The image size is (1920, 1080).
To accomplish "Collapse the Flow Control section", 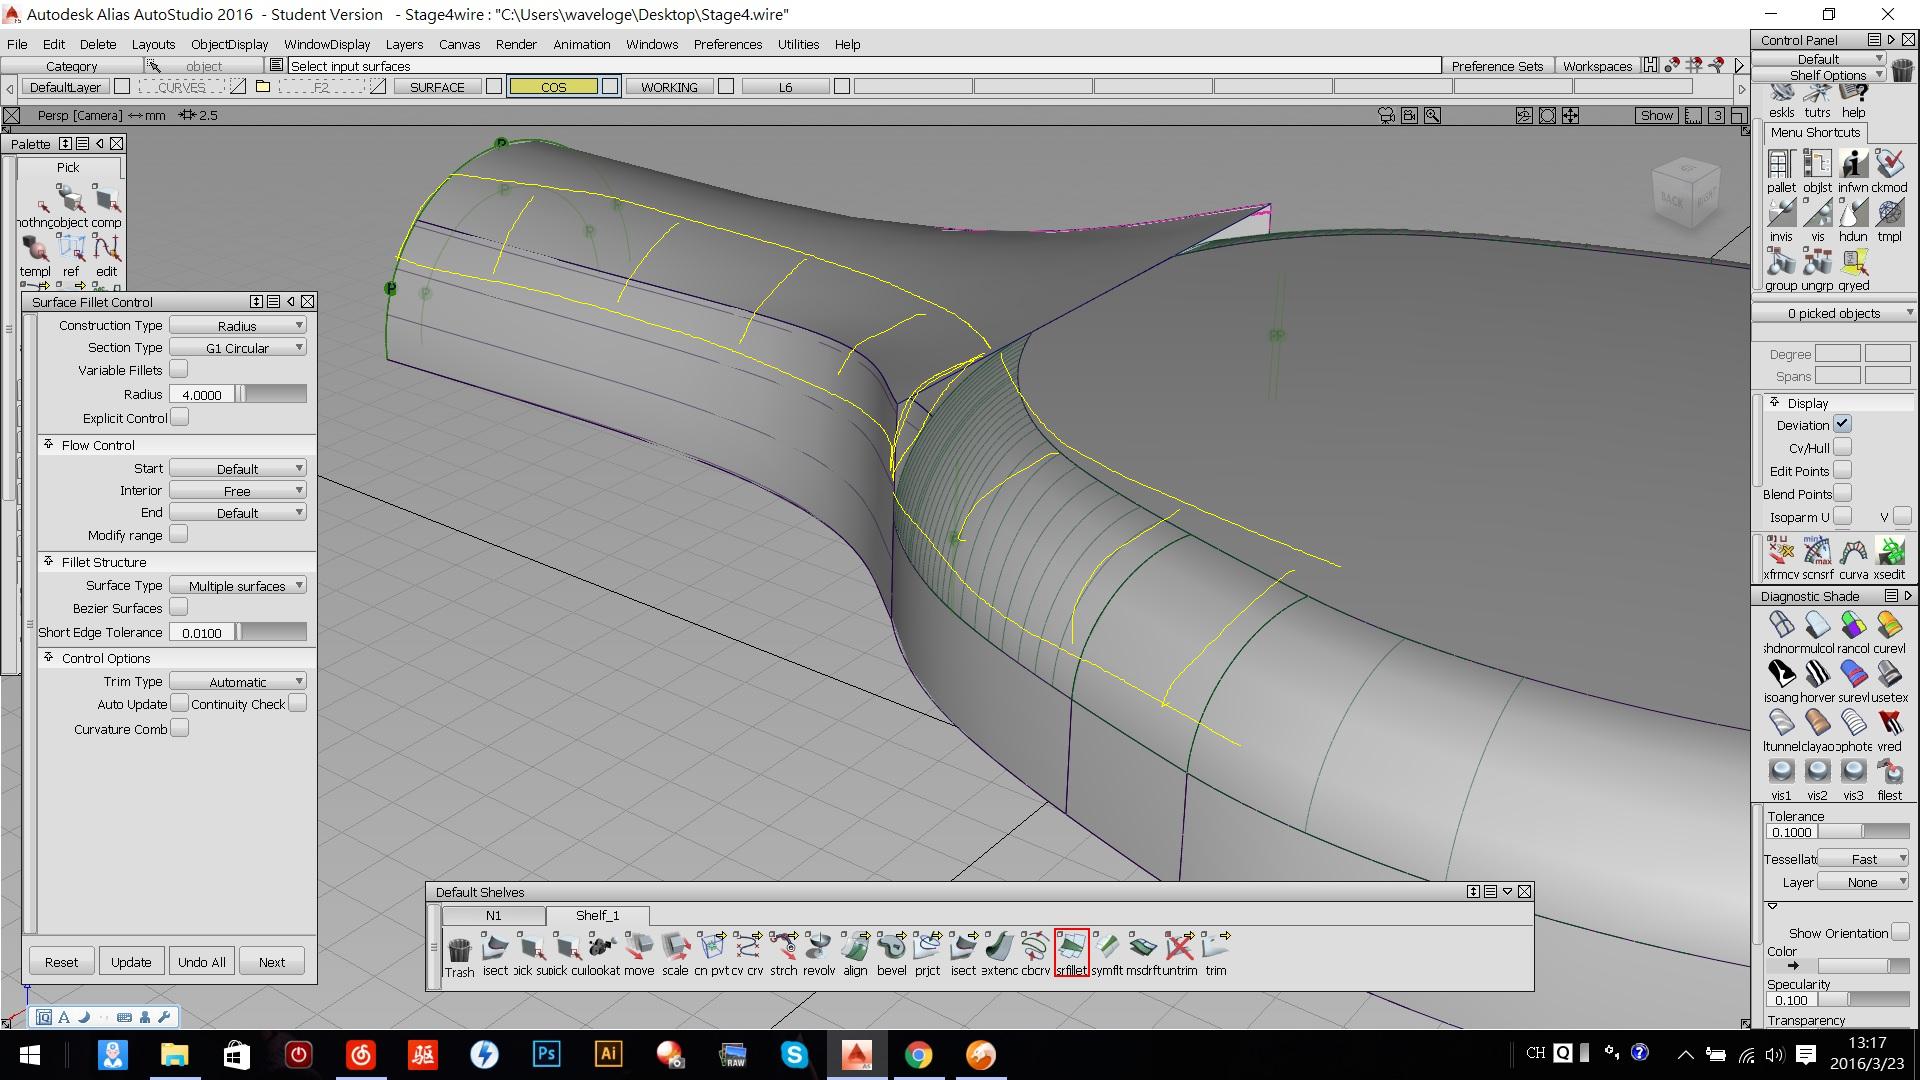I will tap(48, 445).
